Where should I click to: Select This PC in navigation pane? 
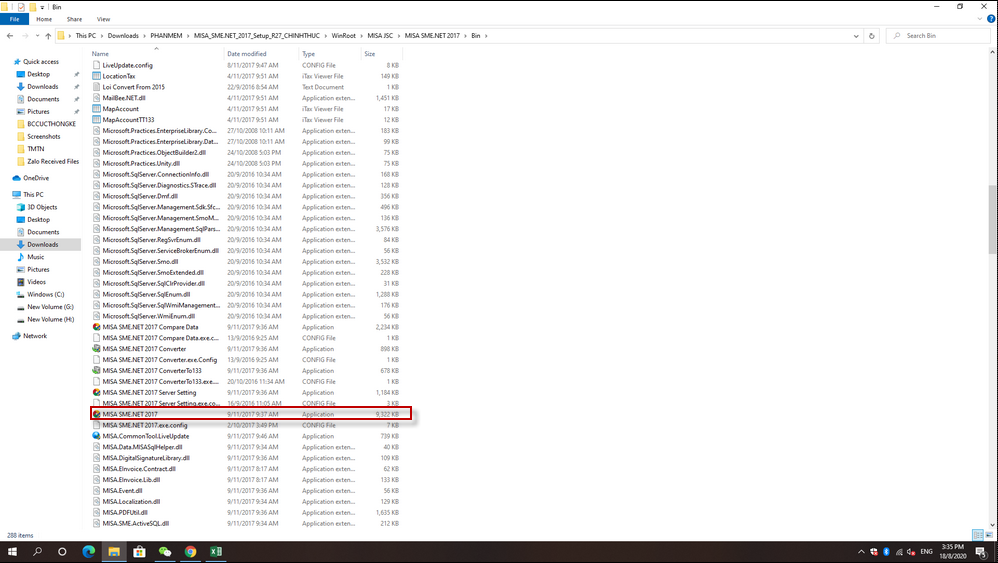click(33, 195)
